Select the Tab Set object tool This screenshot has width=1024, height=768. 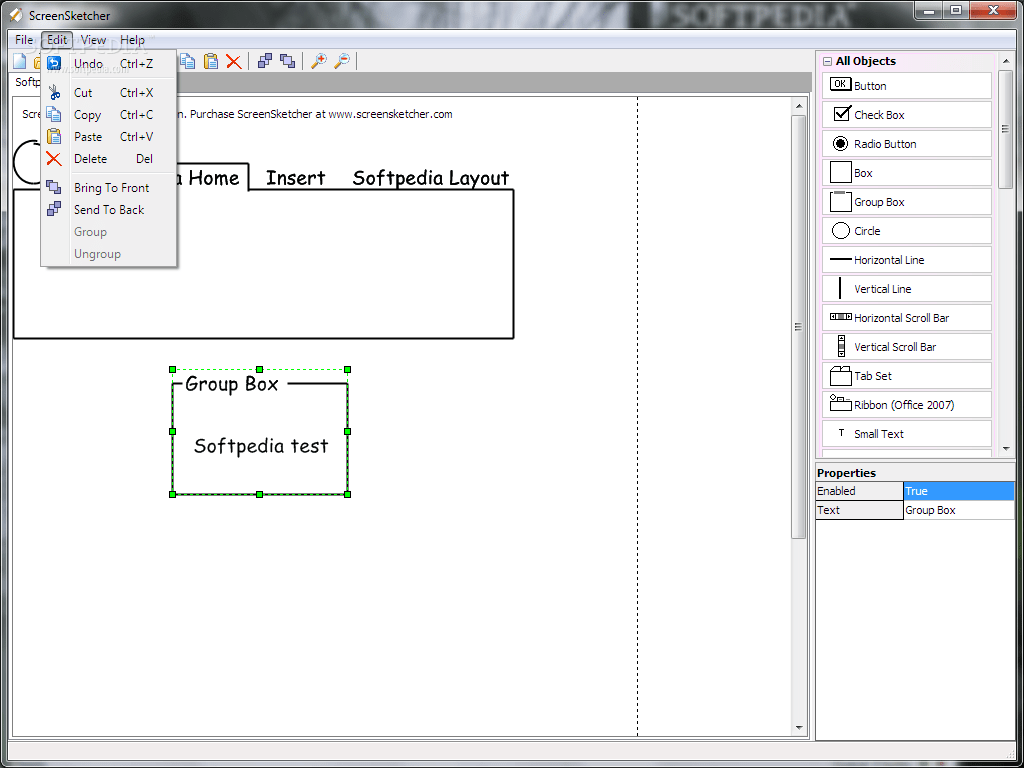906,376
